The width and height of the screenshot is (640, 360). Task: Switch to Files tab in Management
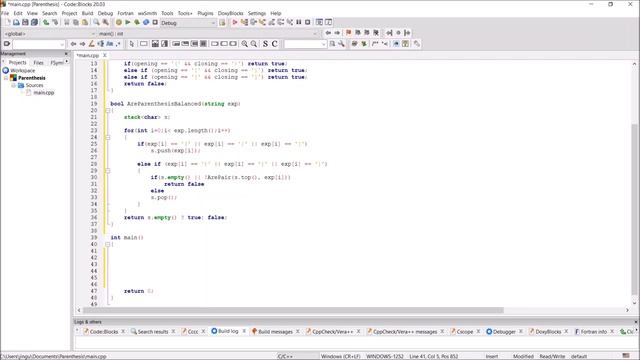[38, 62]
